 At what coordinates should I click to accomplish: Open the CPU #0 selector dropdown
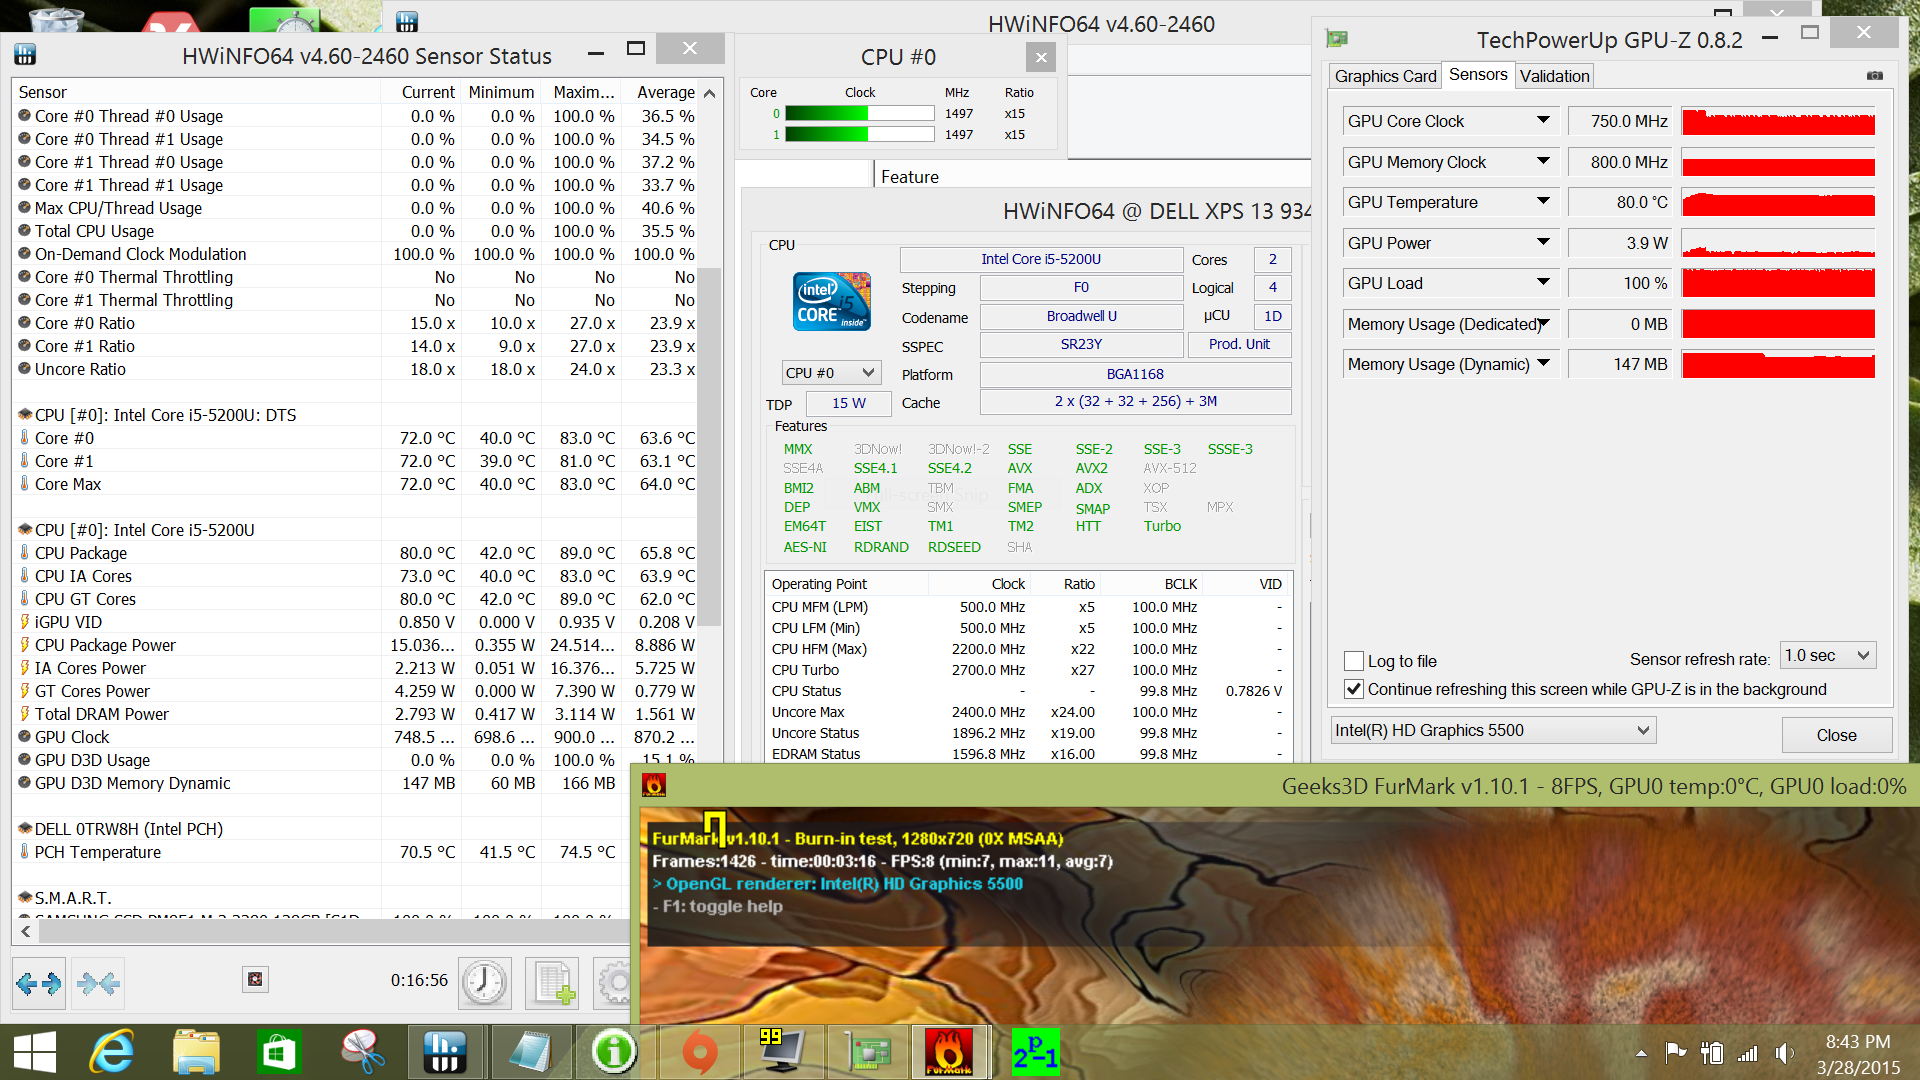click(830, 373)
